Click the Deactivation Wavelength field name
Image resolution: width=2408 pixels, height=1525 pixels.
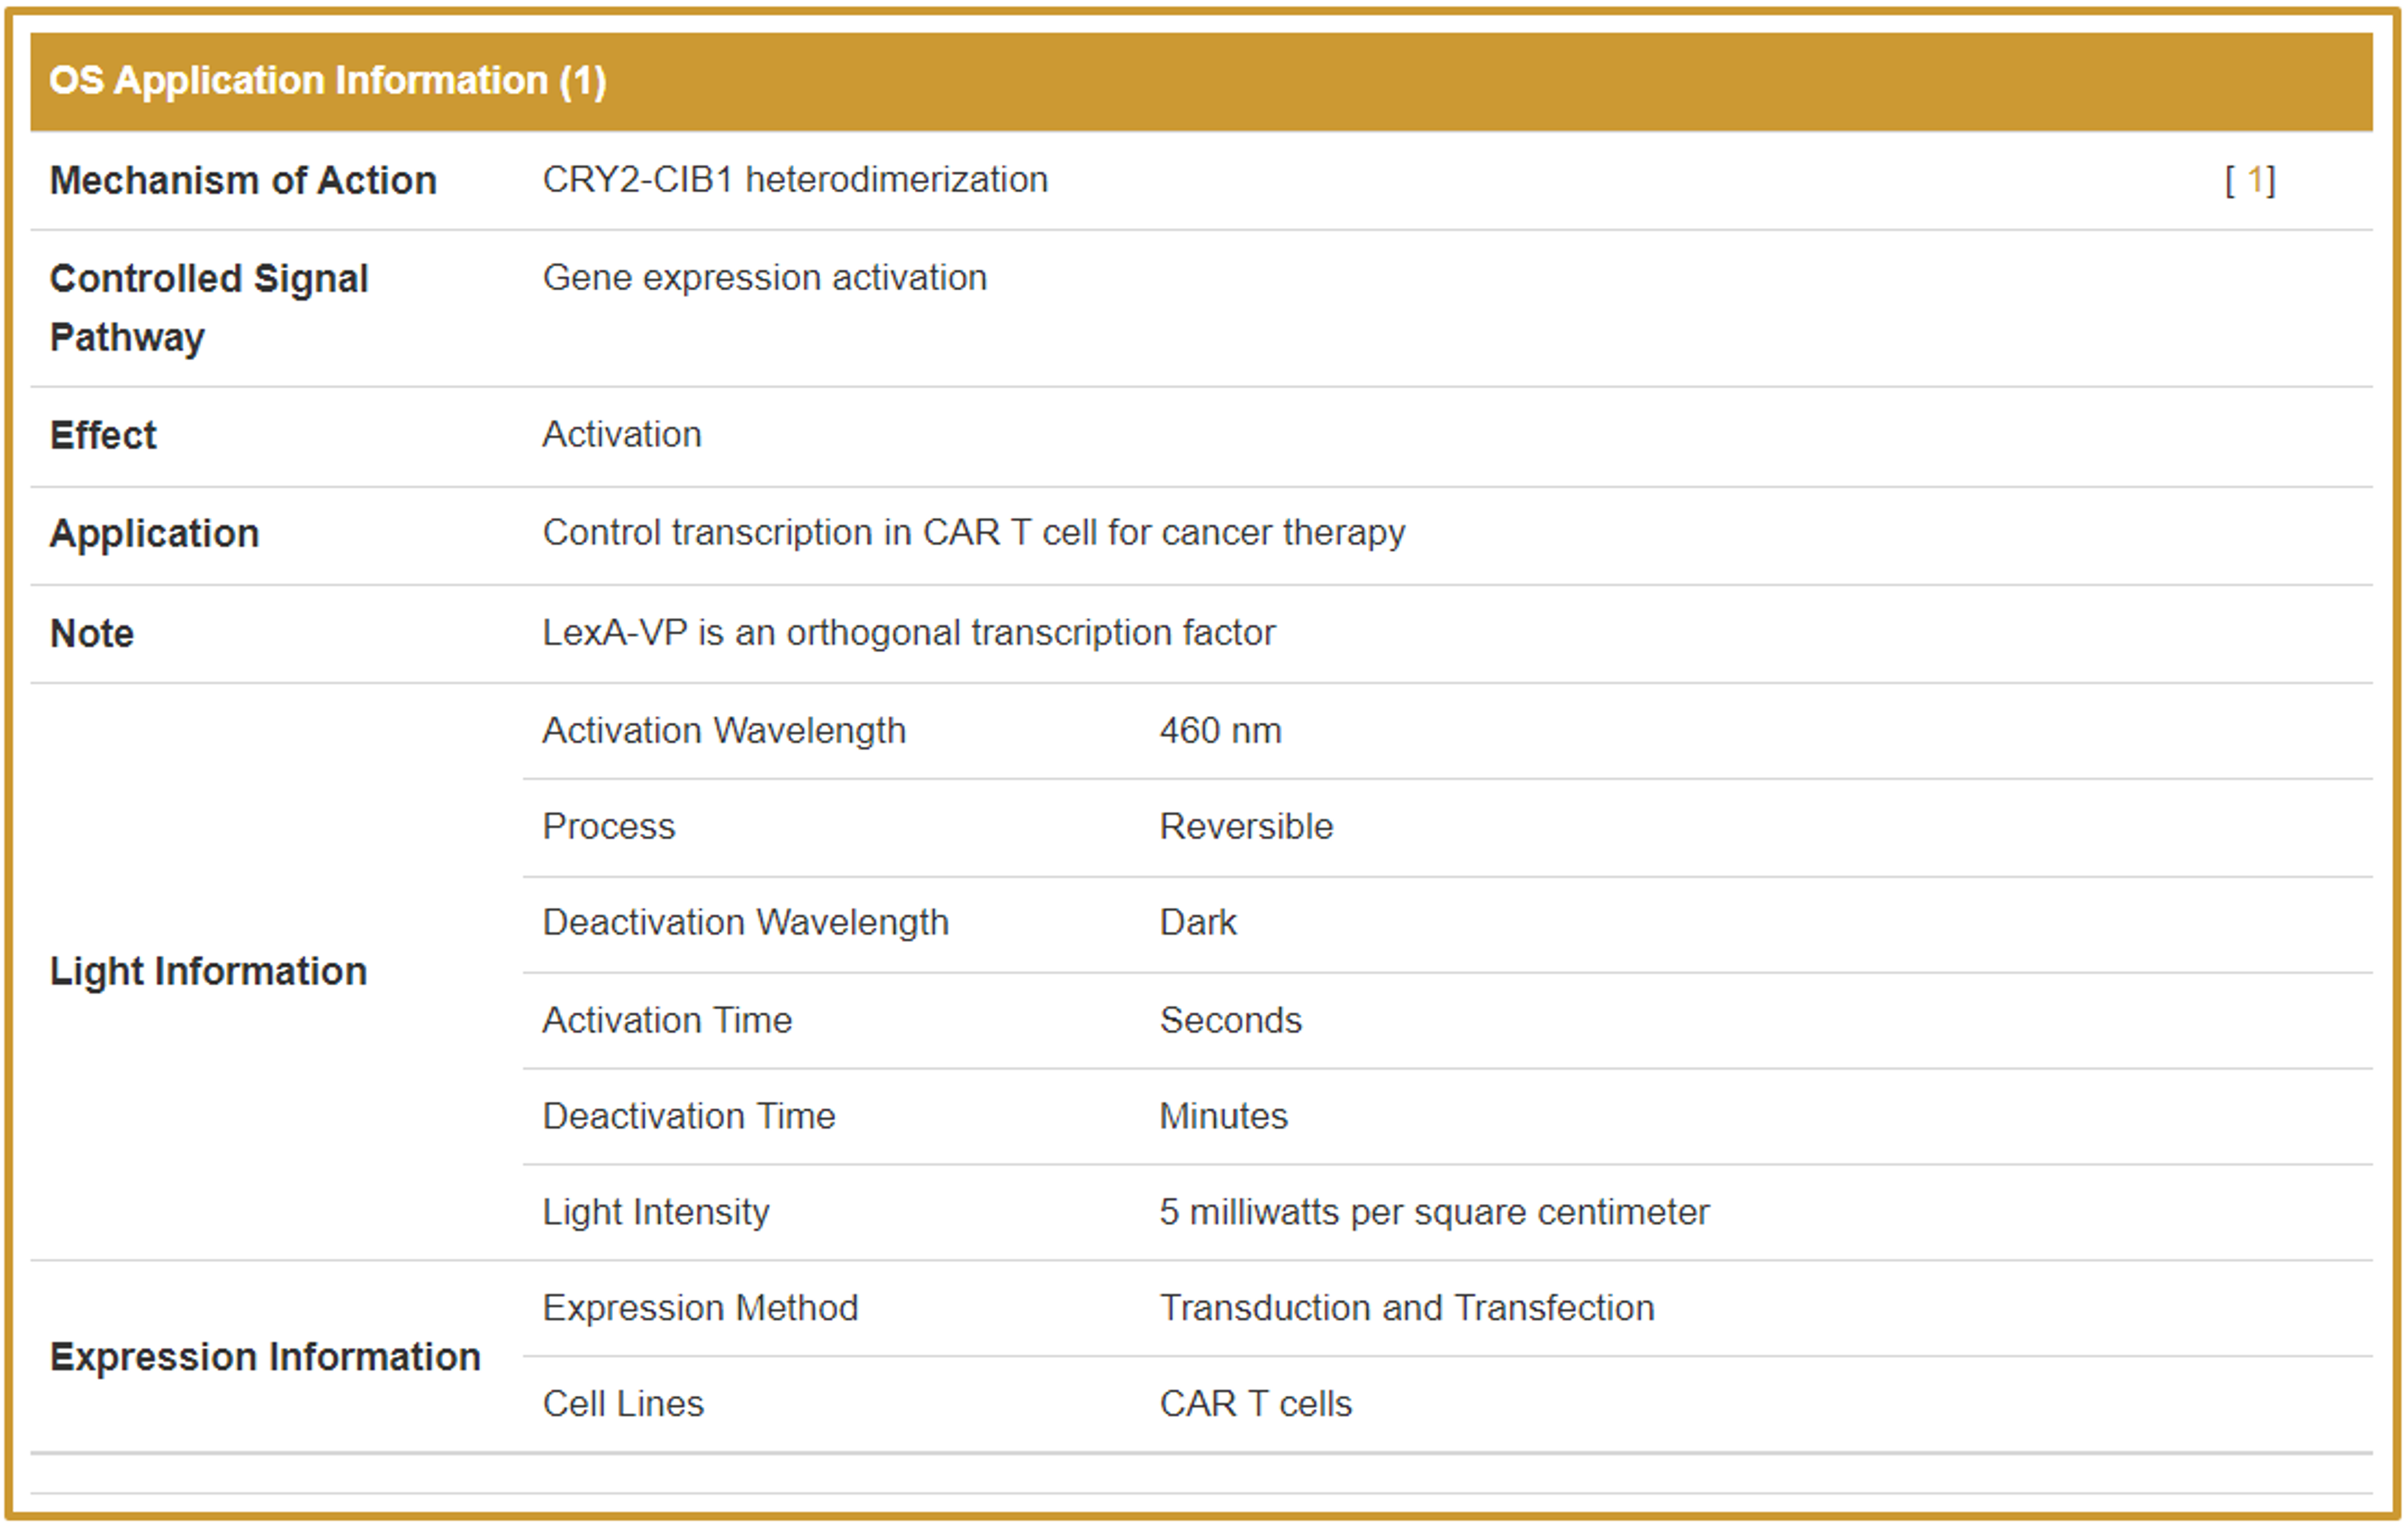(x=745, y=922)
